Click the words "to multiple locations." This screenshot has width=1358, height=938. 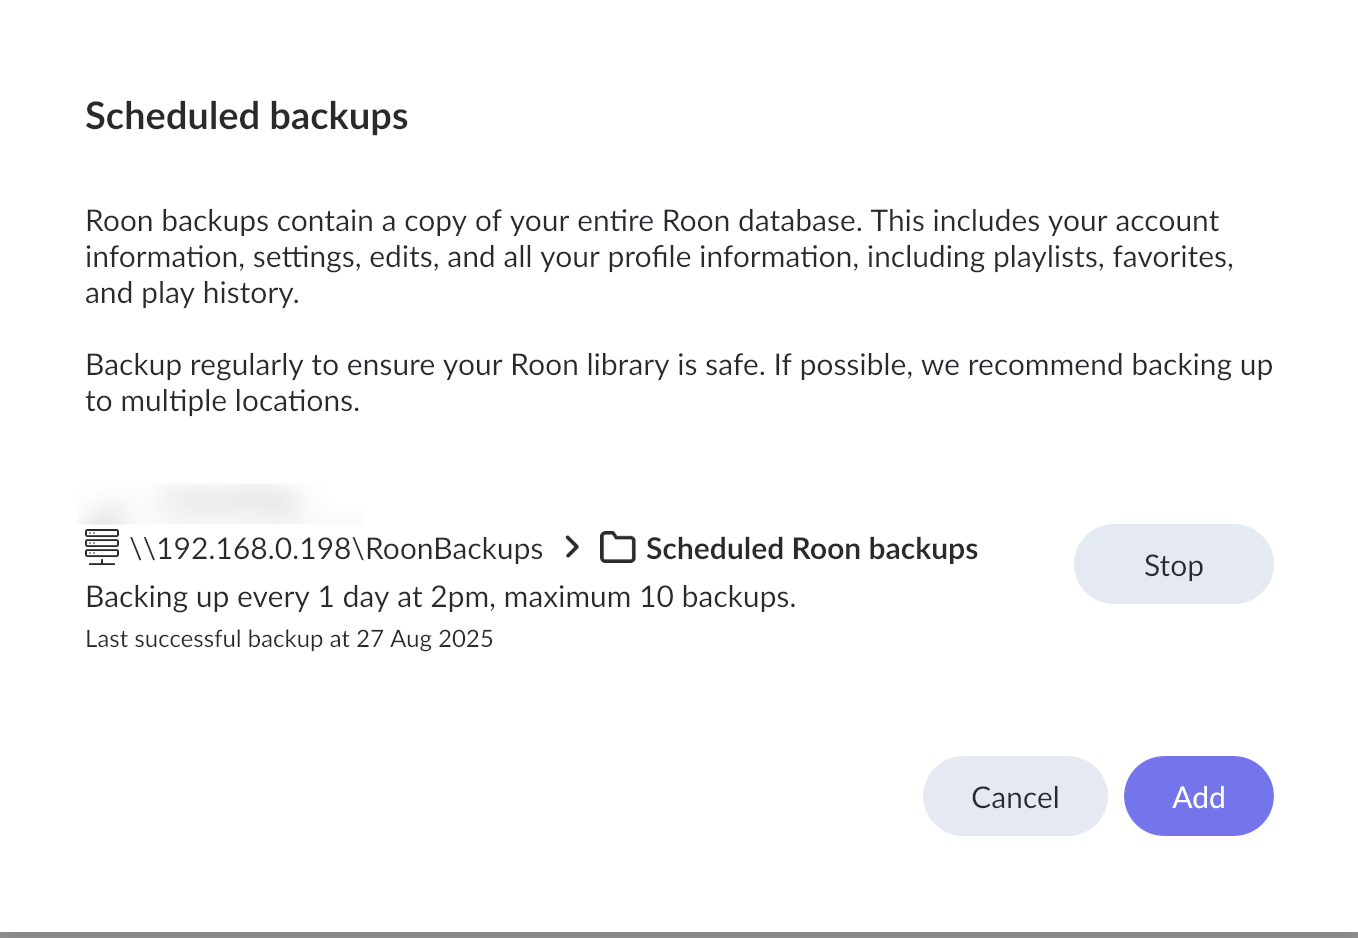pyautogui.click(x=222, y=401)
